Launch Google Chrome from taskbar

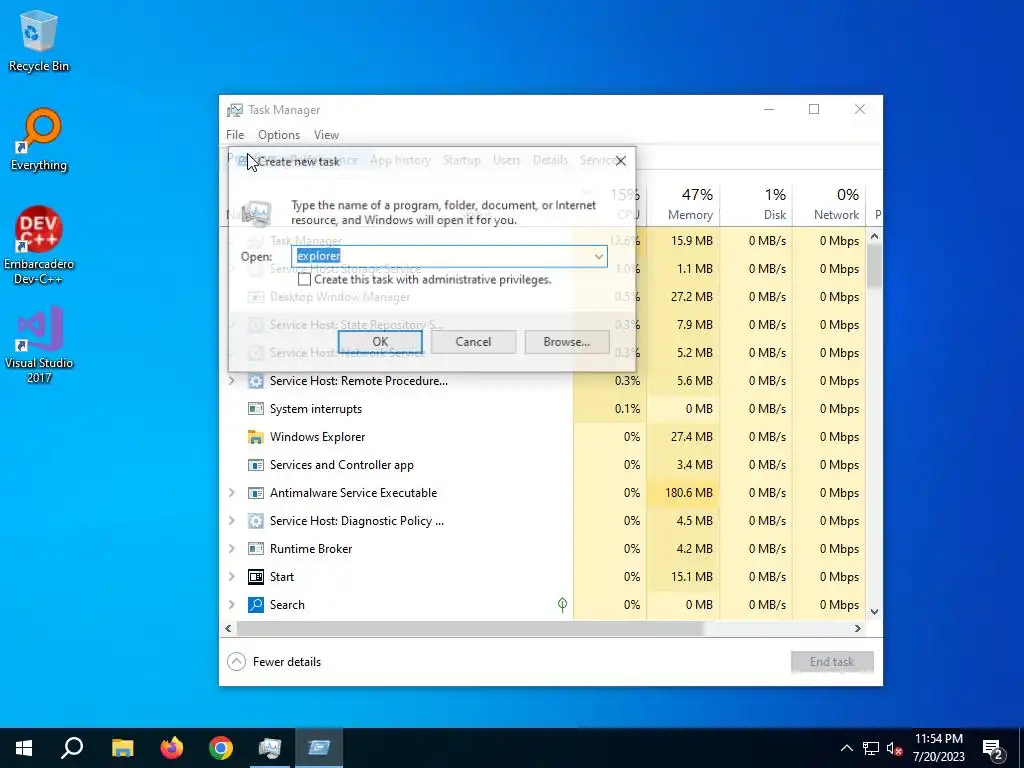coord(221,748)
